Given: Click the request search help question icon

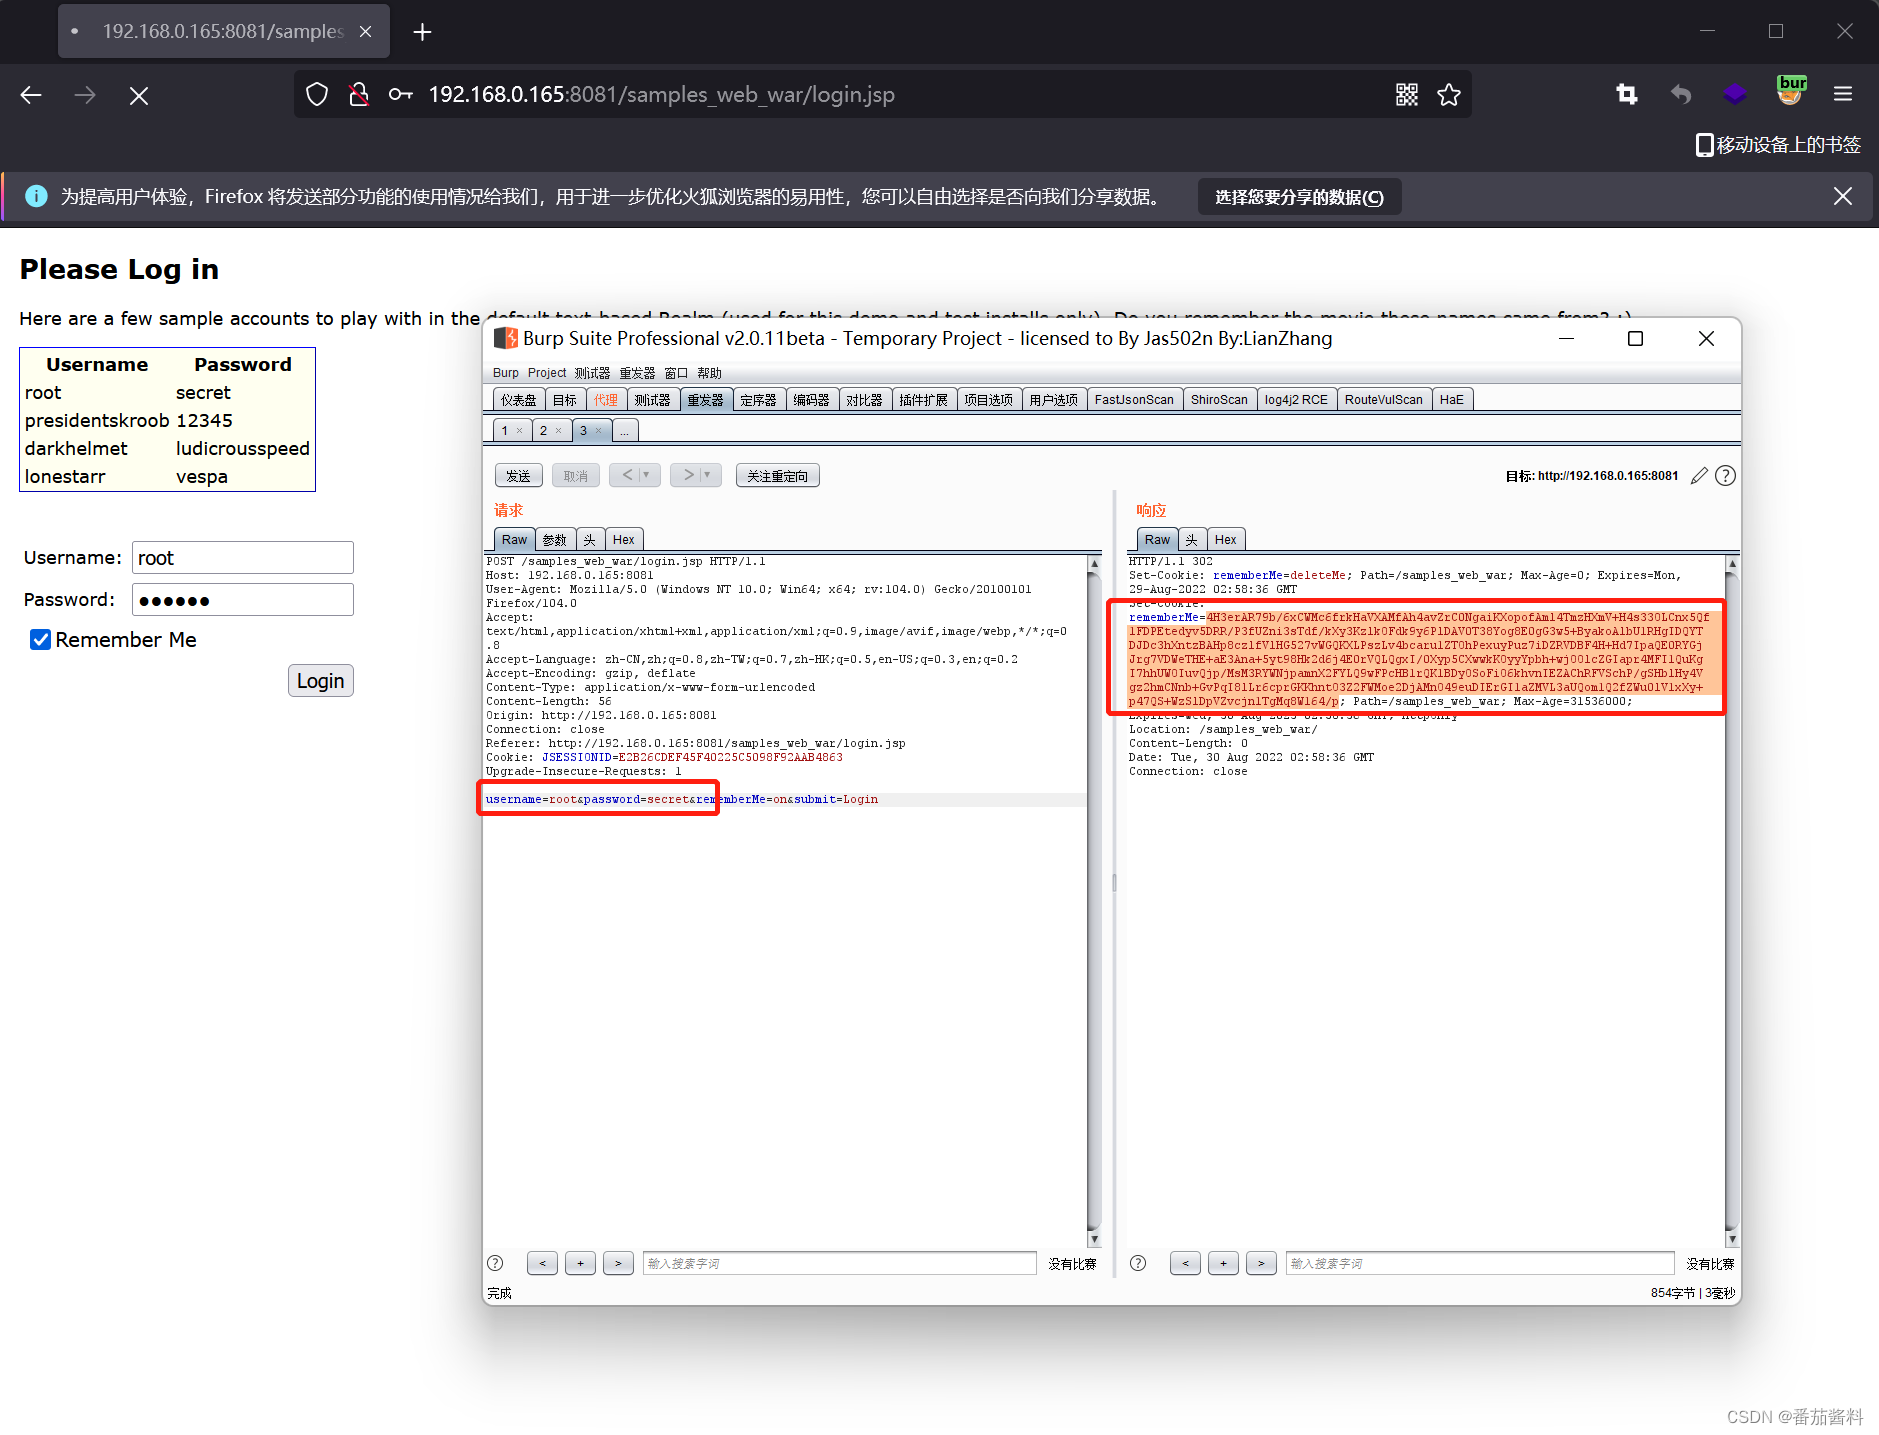Looking at the screenshot, I should pyautogui.click(x=495, y=1263).
